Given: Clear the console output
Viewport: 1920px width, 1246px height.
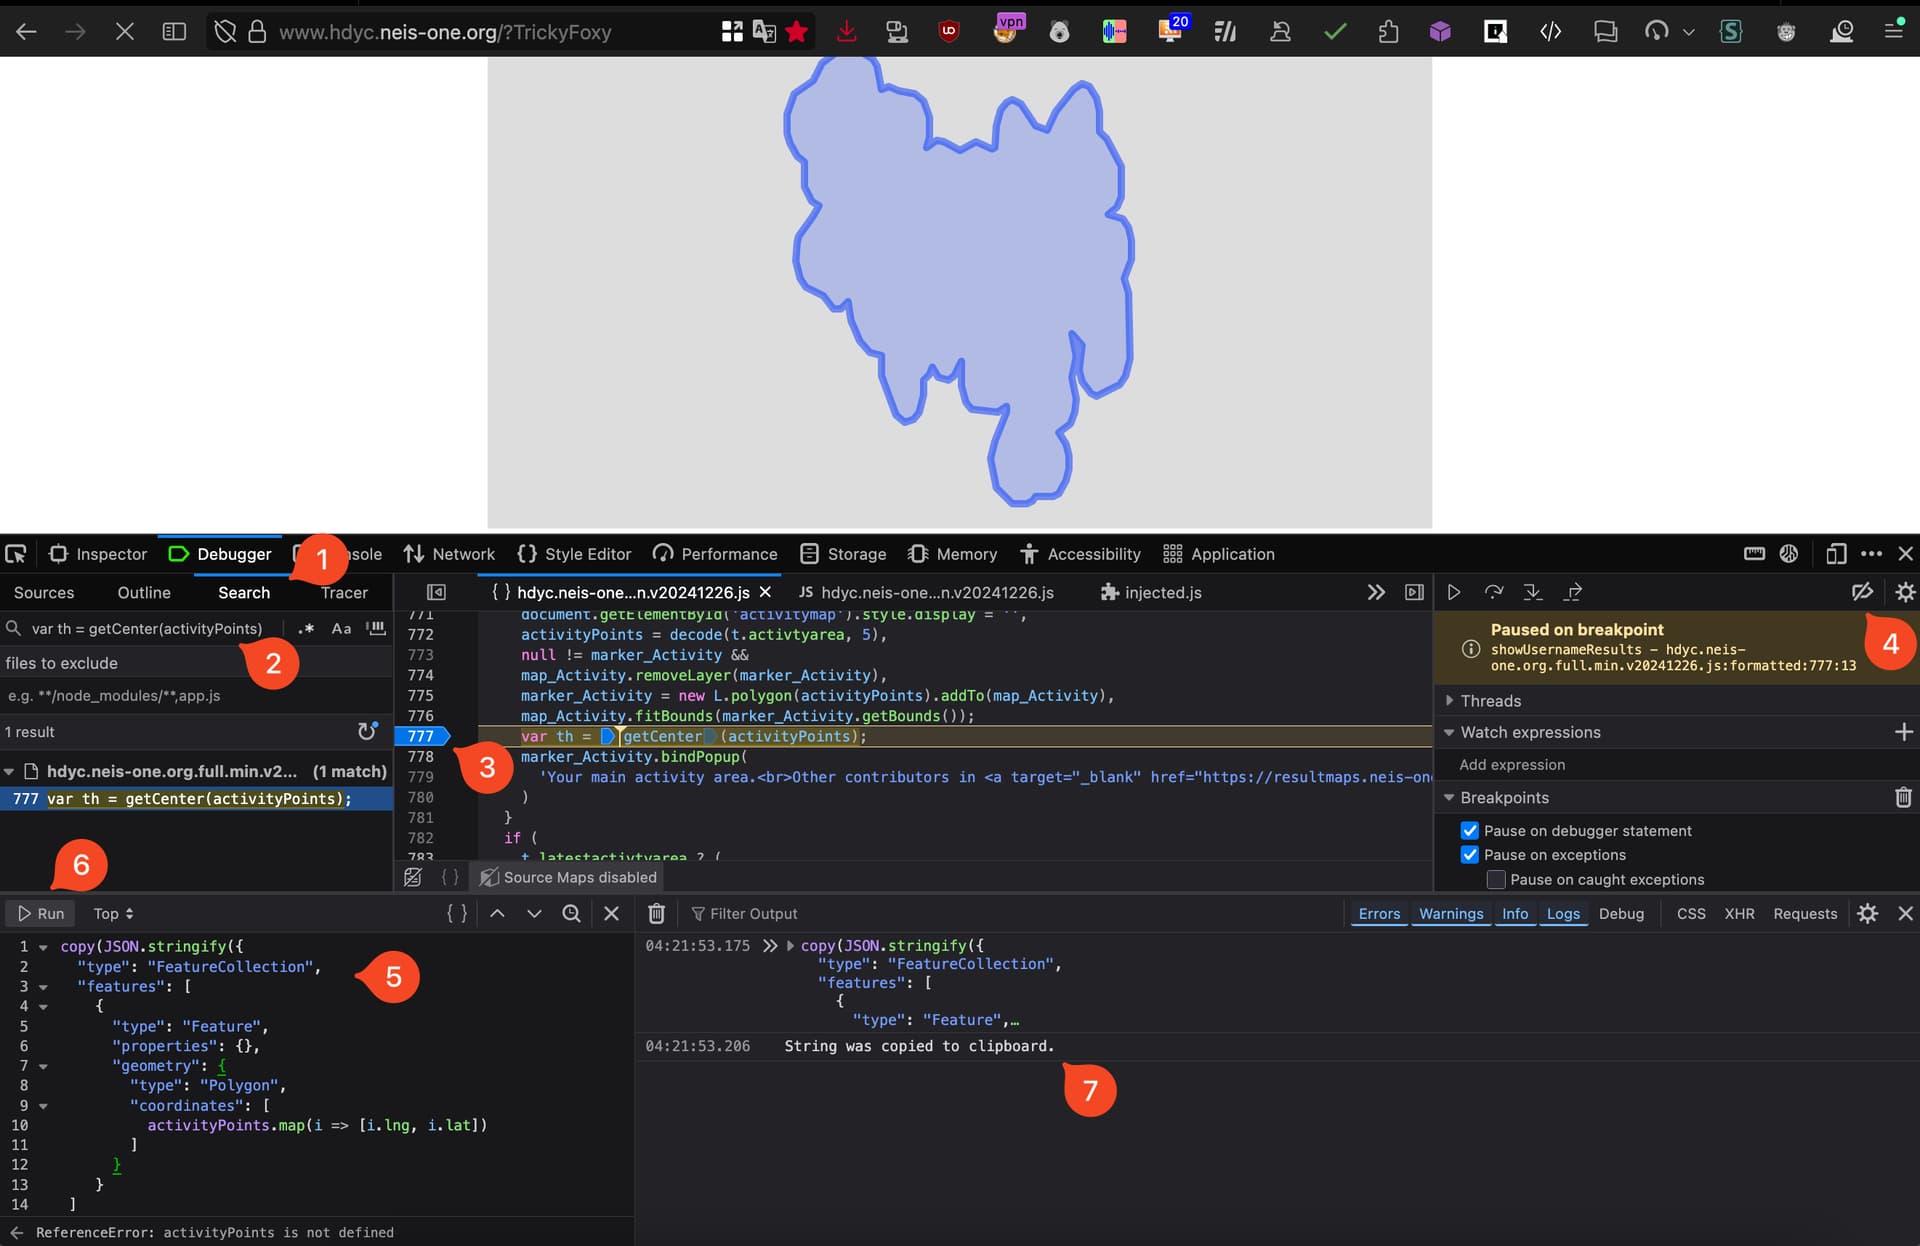Looking at the screenshot, I should coord(656,913).
